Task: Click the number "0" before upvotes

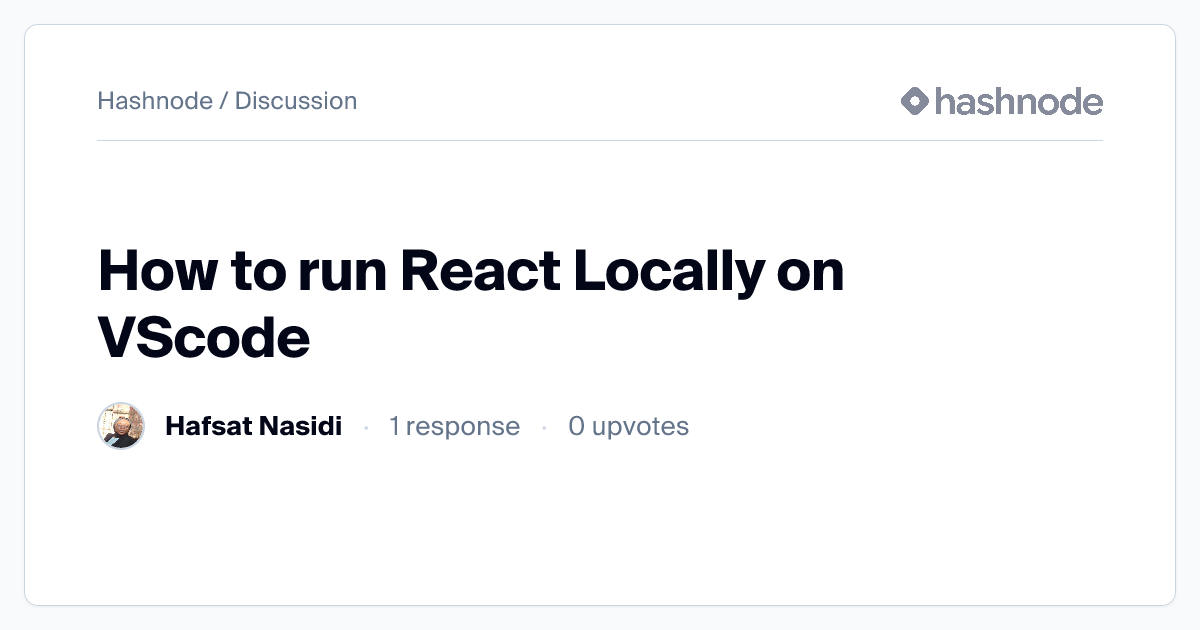Action: tap(576, 427)
